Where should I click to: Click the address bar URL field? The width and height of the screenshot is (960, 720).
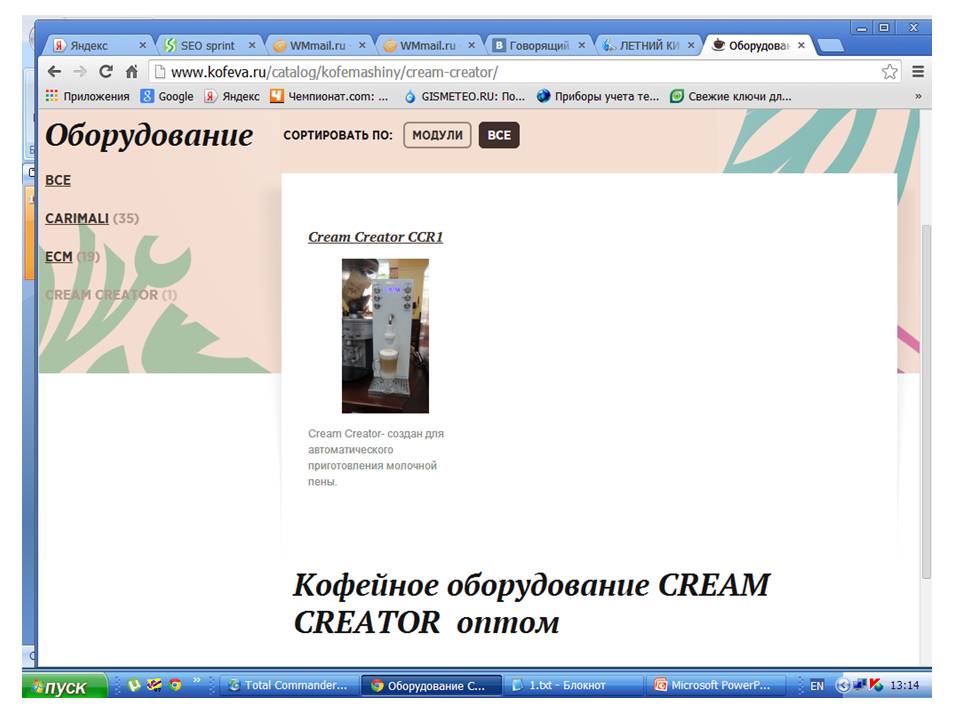(514, 72)
